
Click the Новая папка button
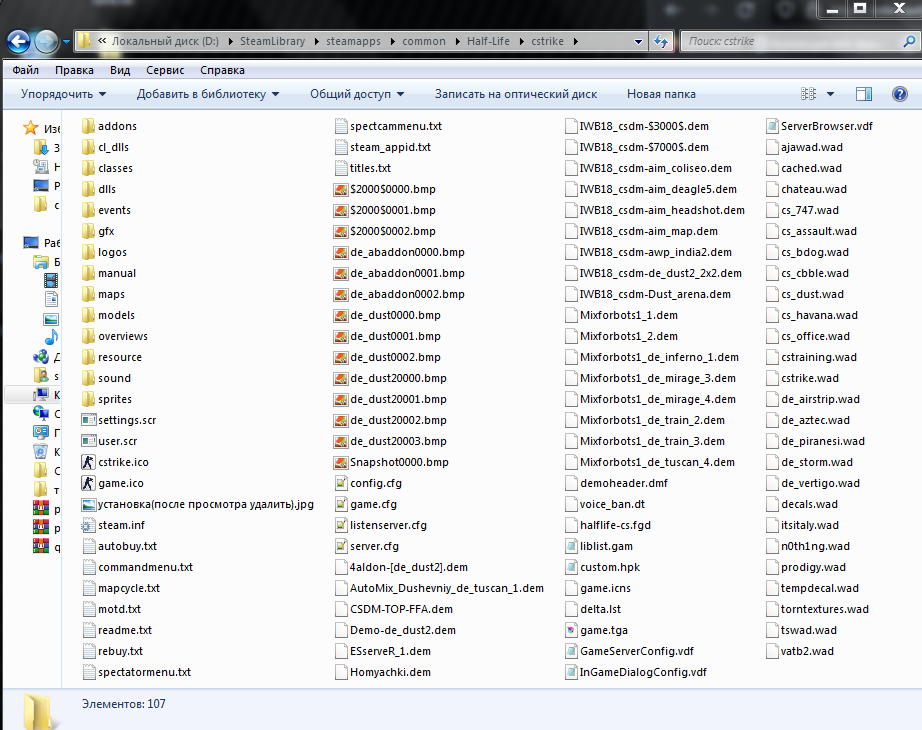[661, 93]
